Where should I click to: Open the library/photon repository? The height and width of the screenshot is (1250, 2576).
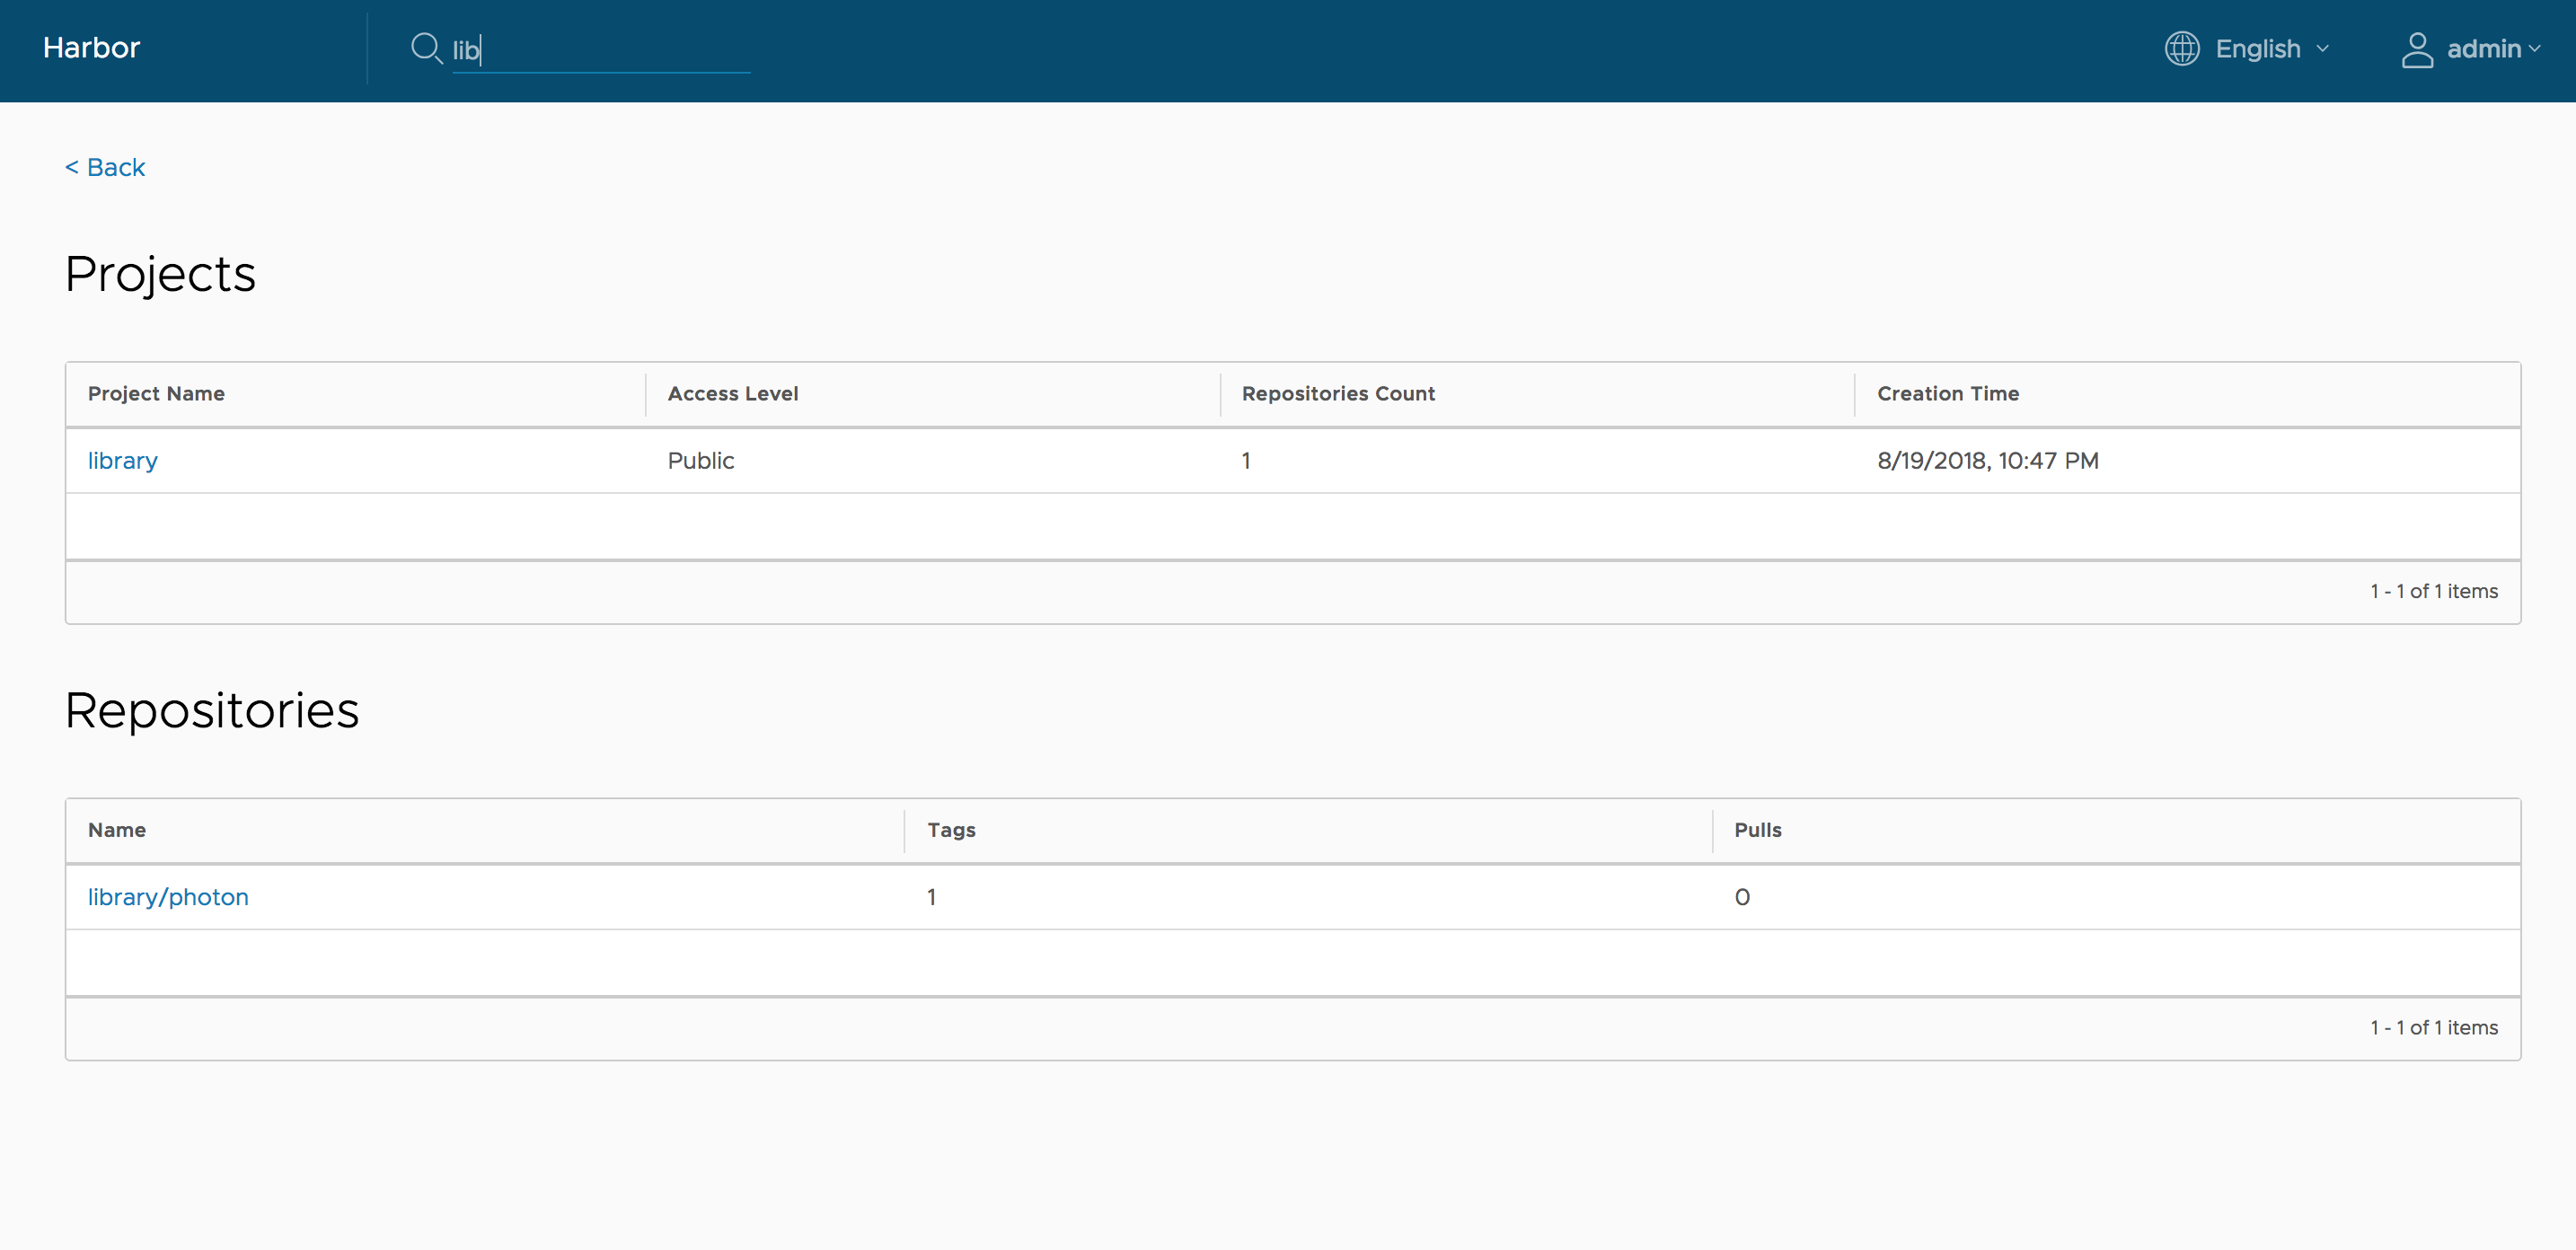pyautogui.click(x=168, y=896)
